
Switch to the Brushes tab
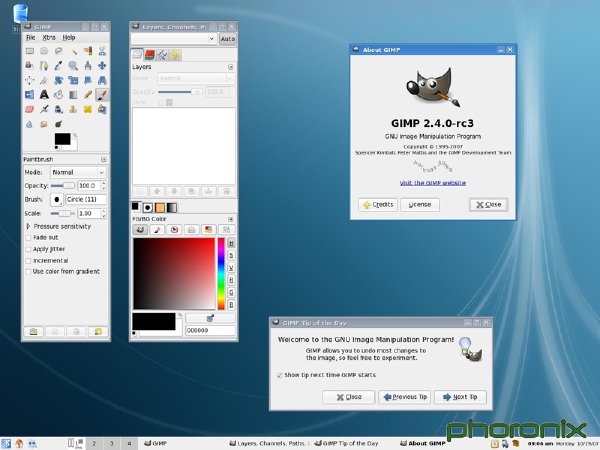click(148, 208)
